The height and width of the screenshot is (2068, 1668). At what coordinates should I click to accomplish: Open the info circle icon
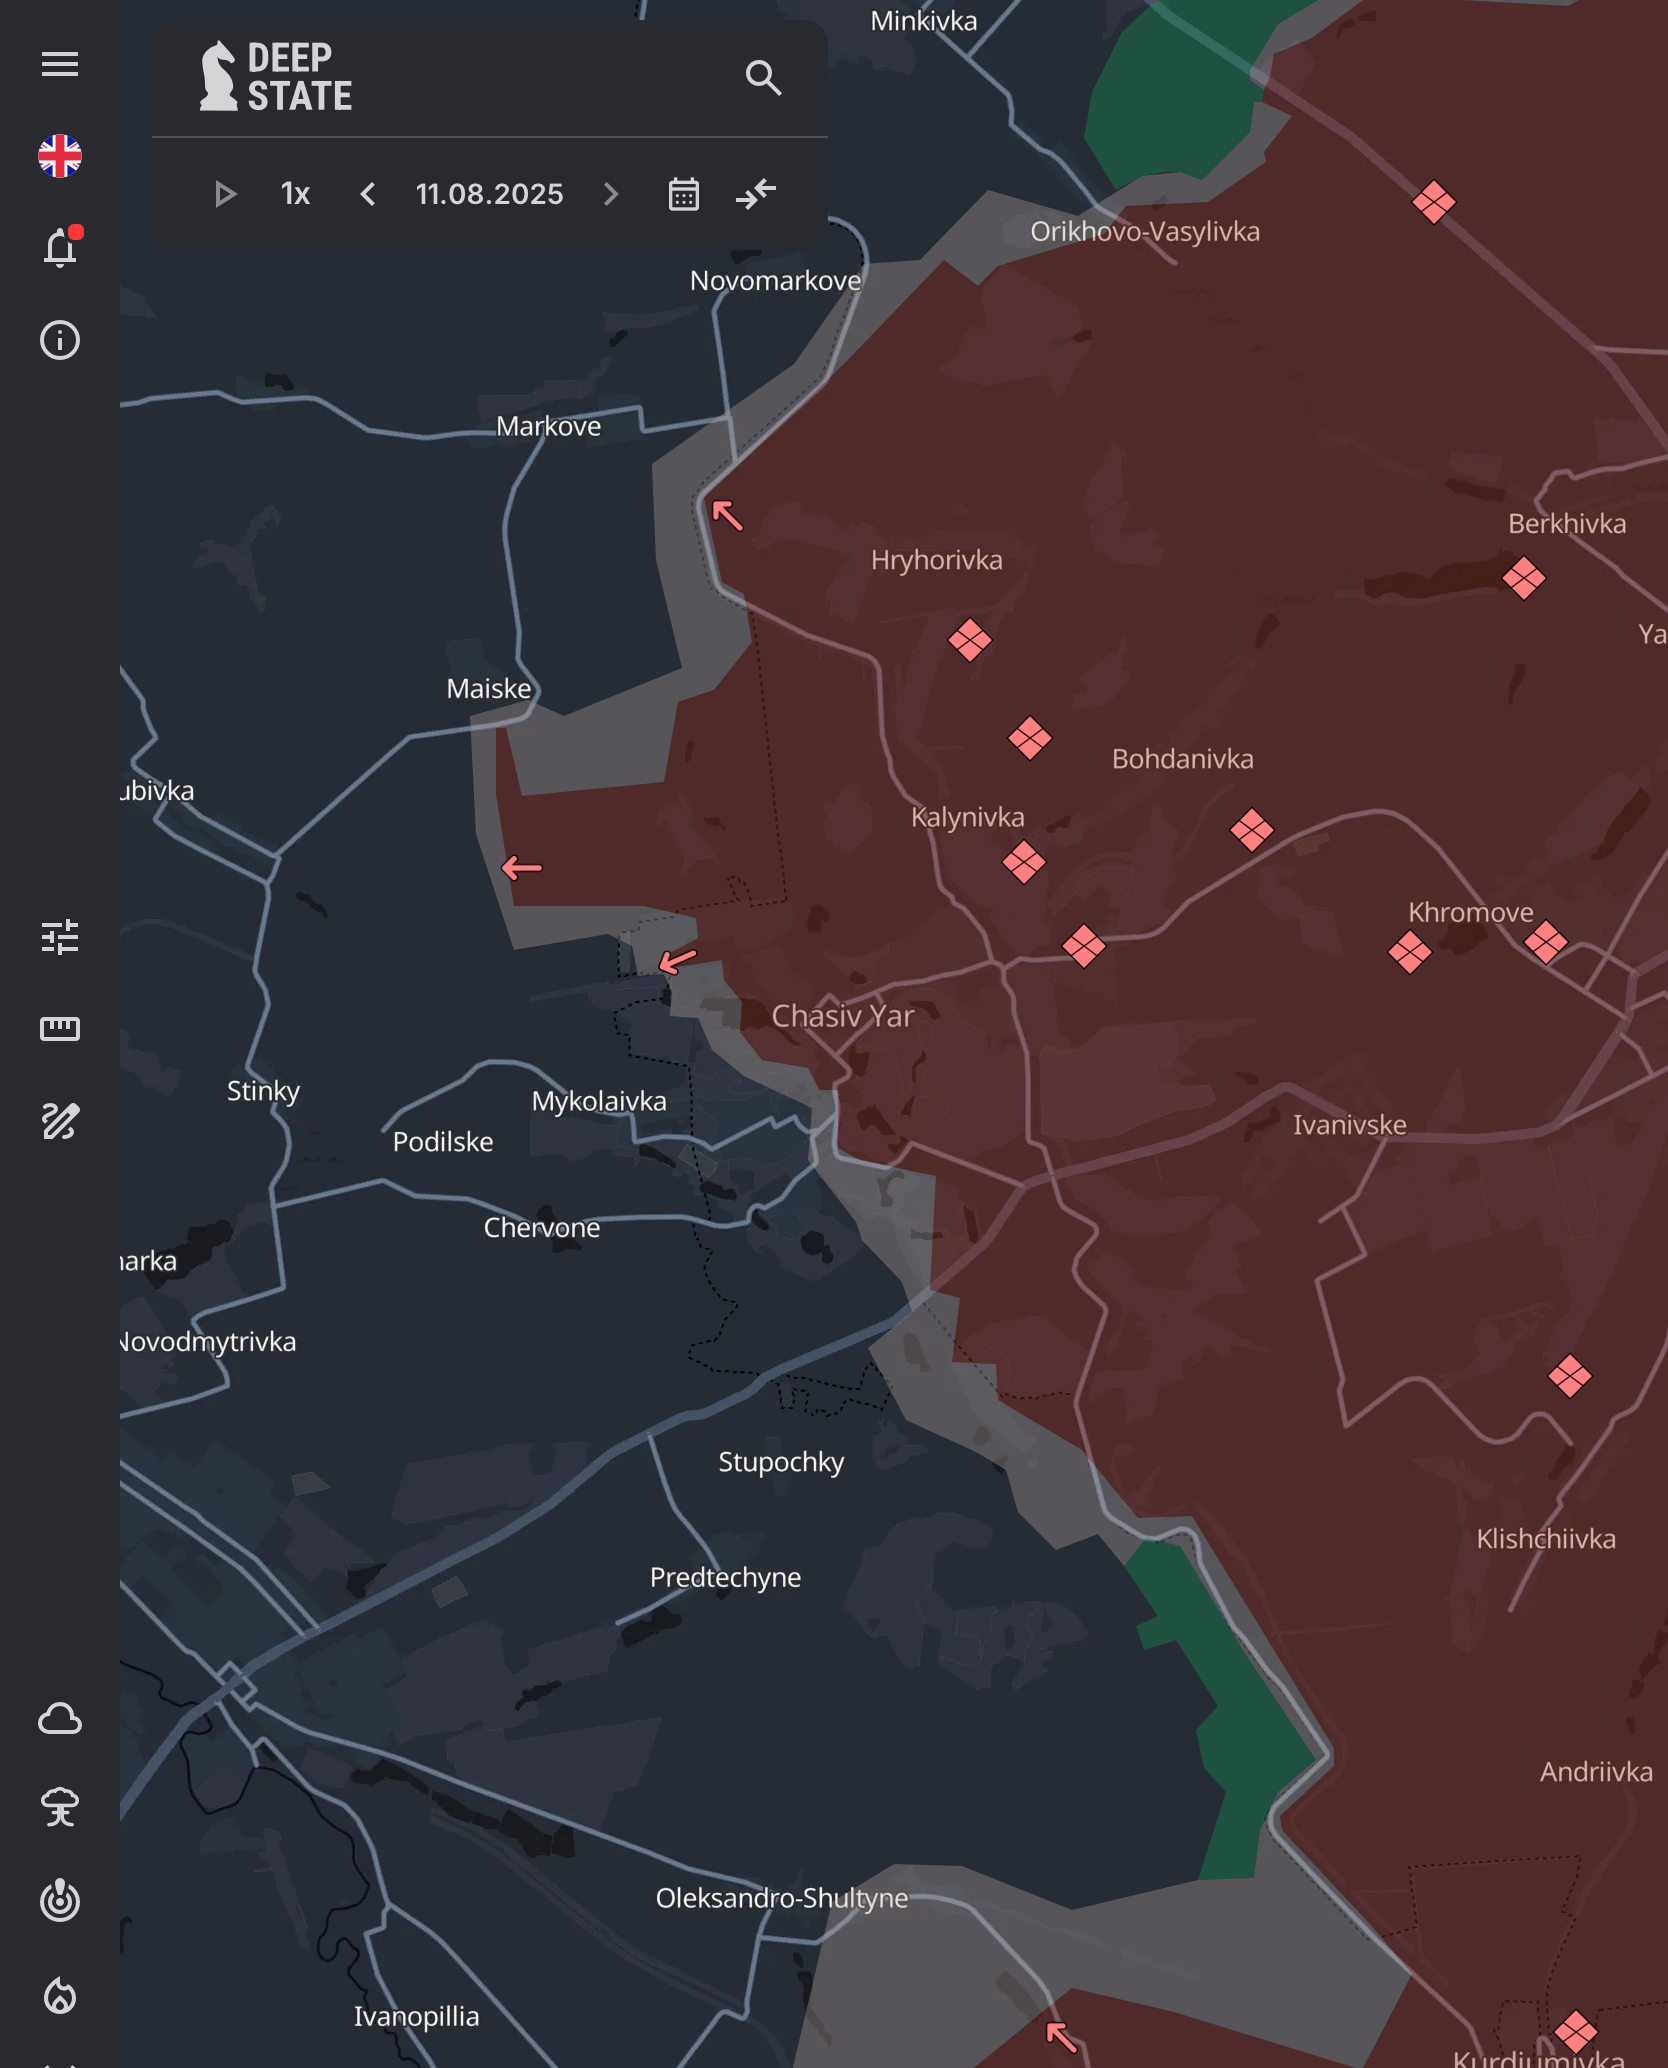tap(60, 340)
